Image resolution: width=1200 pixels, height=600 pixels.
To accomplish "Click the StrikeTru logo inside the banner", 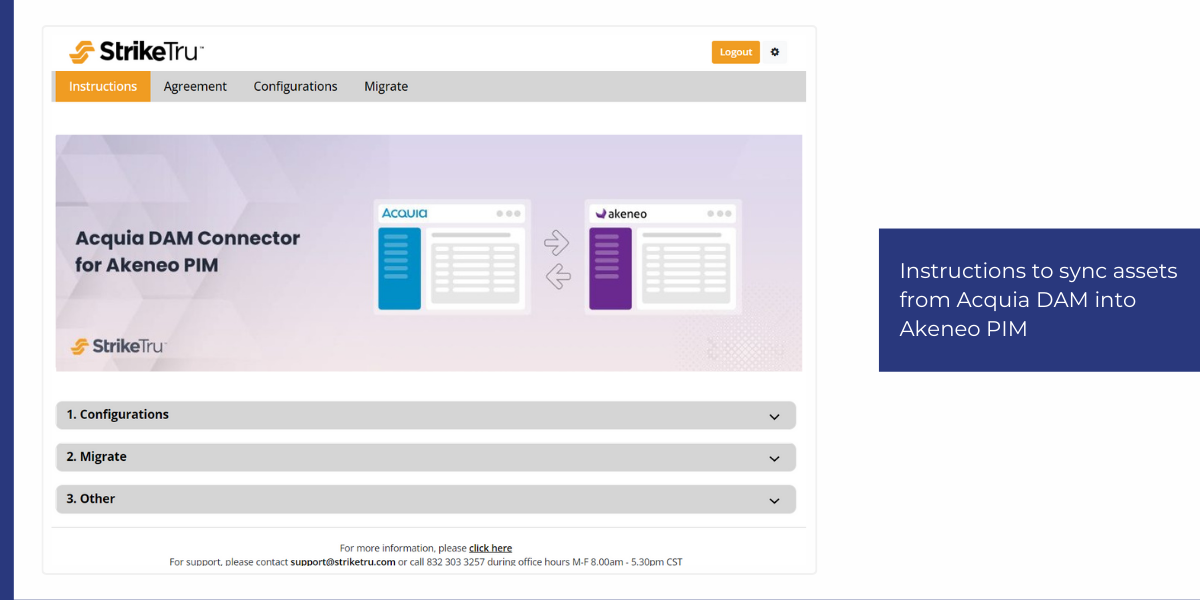I will 118,346.
